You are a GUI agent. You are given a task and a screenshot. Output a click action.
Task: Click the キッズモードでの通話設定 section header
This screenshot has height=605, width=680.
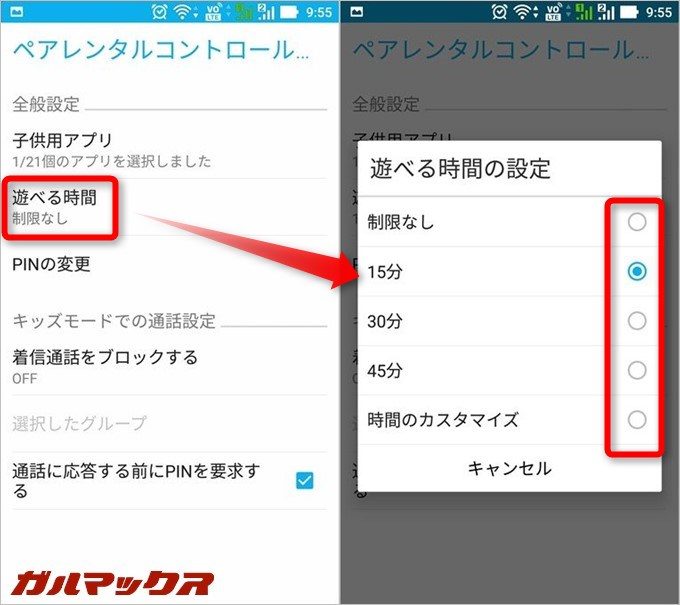[114, 321]
